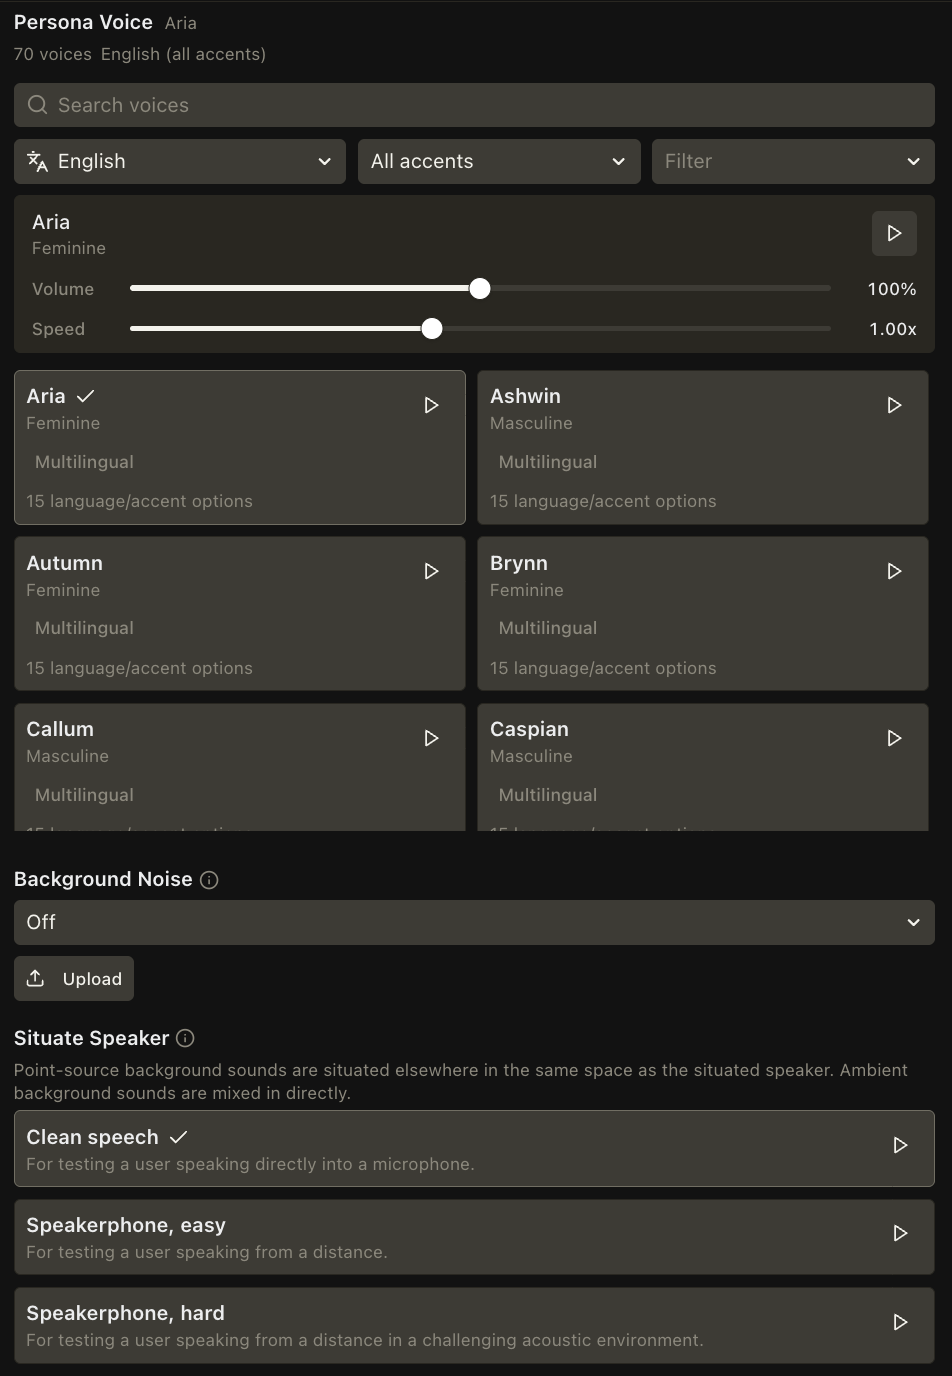Click the Volume slider handle
This screenshot has height=1376, width=952.
pyautogui.click(x=480, y=288)
